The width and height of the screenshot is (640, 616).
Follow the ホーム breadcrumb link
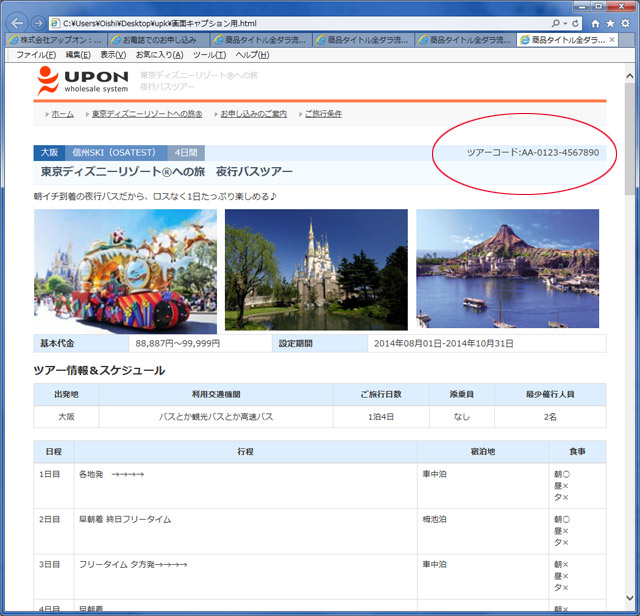(62, 114)
